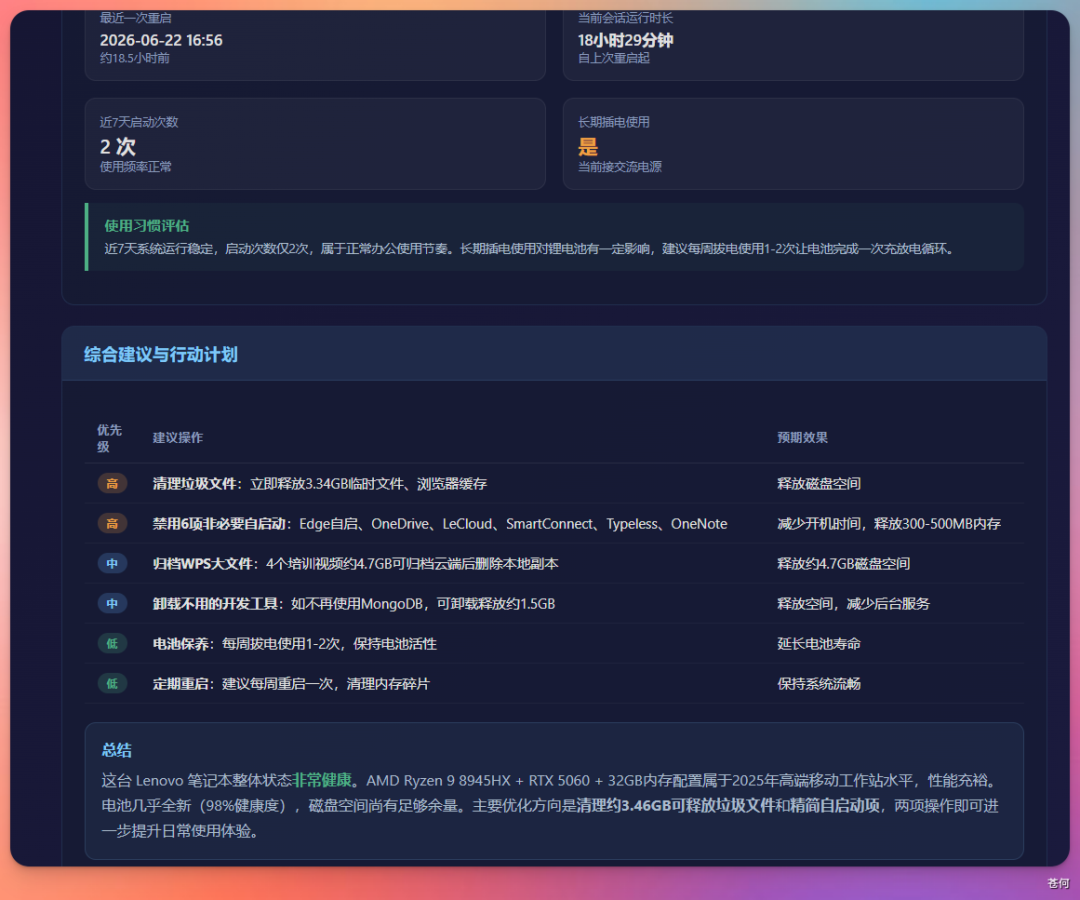Click the 高 badge for 清理垃圾文件
The width and height of the screenshot is (1080, 900).
[x=112, y=483]
